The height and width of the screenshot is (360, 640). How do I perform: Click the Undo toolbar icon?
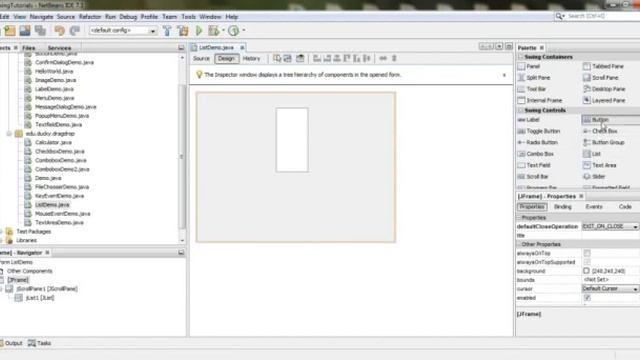(x=60, y=31)
